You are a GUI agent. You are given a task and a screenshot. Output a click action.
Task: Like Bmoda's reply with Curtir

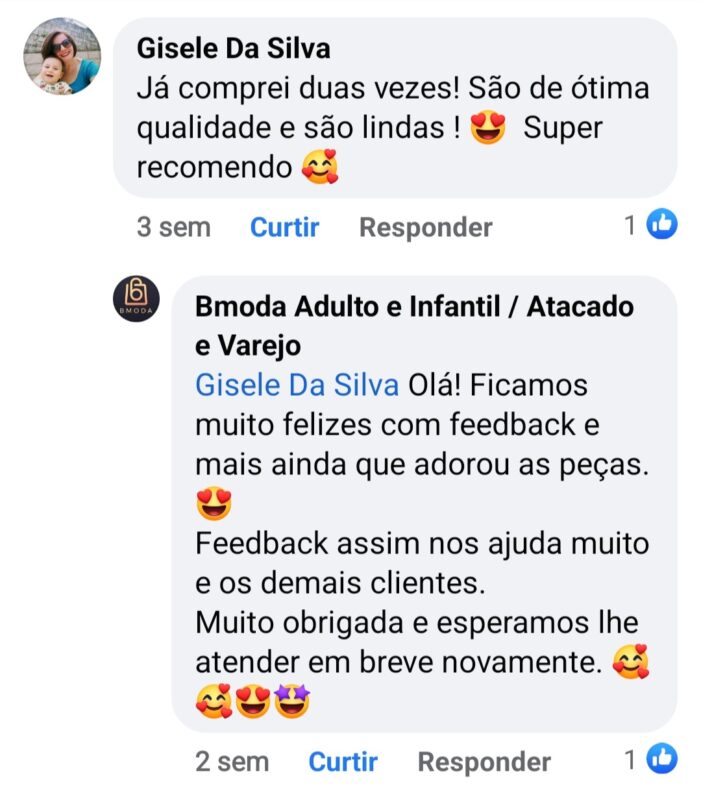[x=343, y=762]
